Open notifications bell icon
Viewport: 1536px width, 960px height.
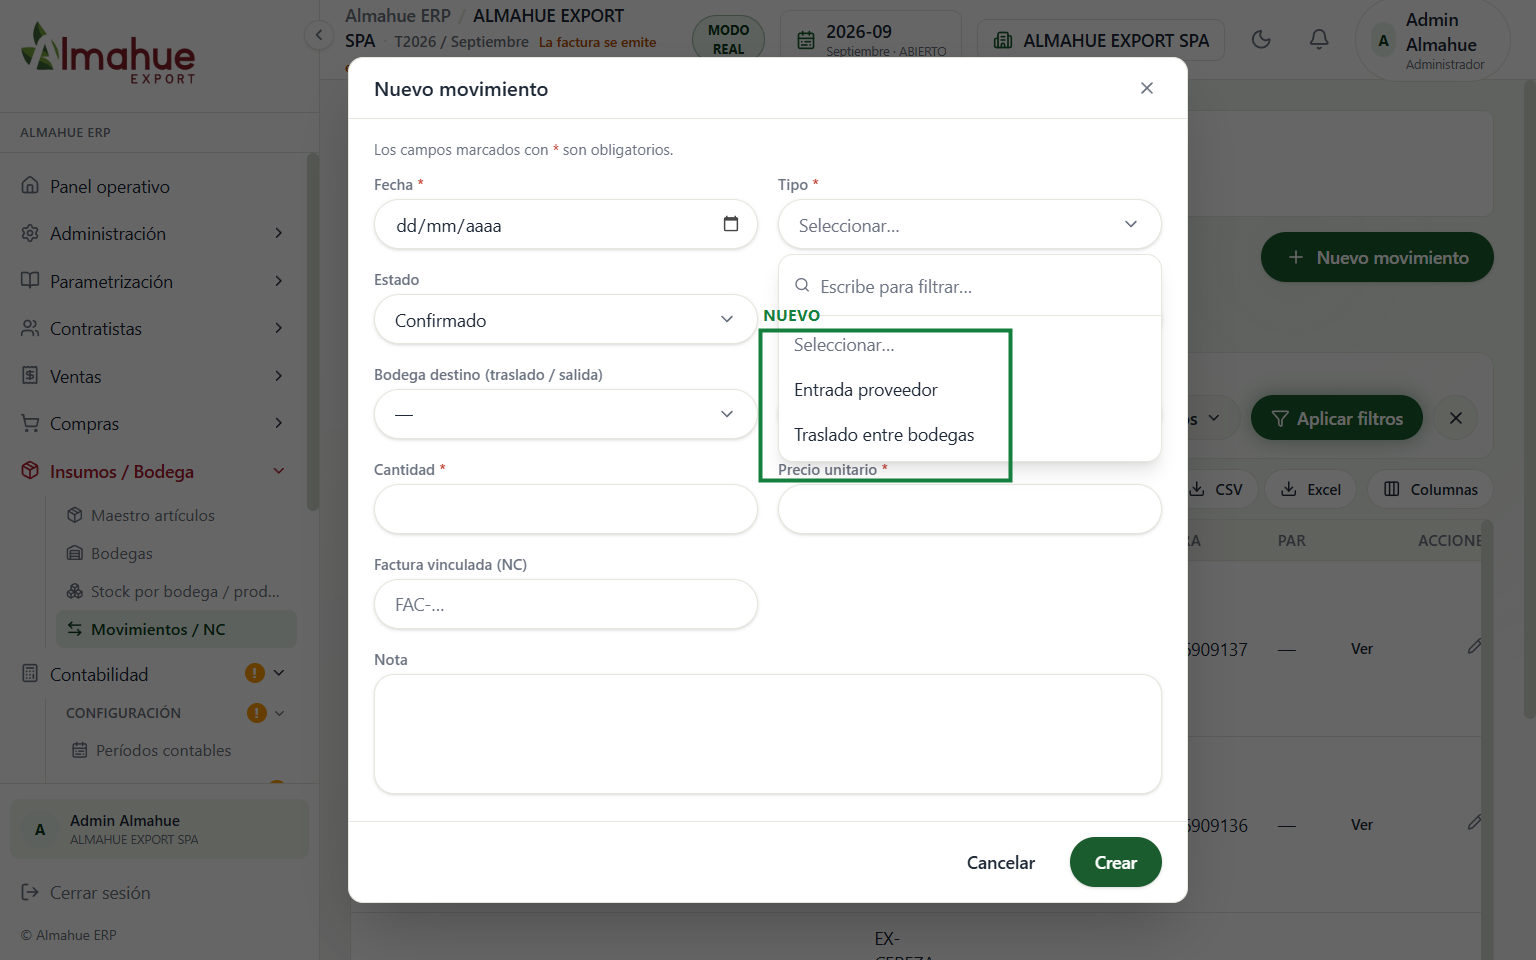pos(1319,40)
